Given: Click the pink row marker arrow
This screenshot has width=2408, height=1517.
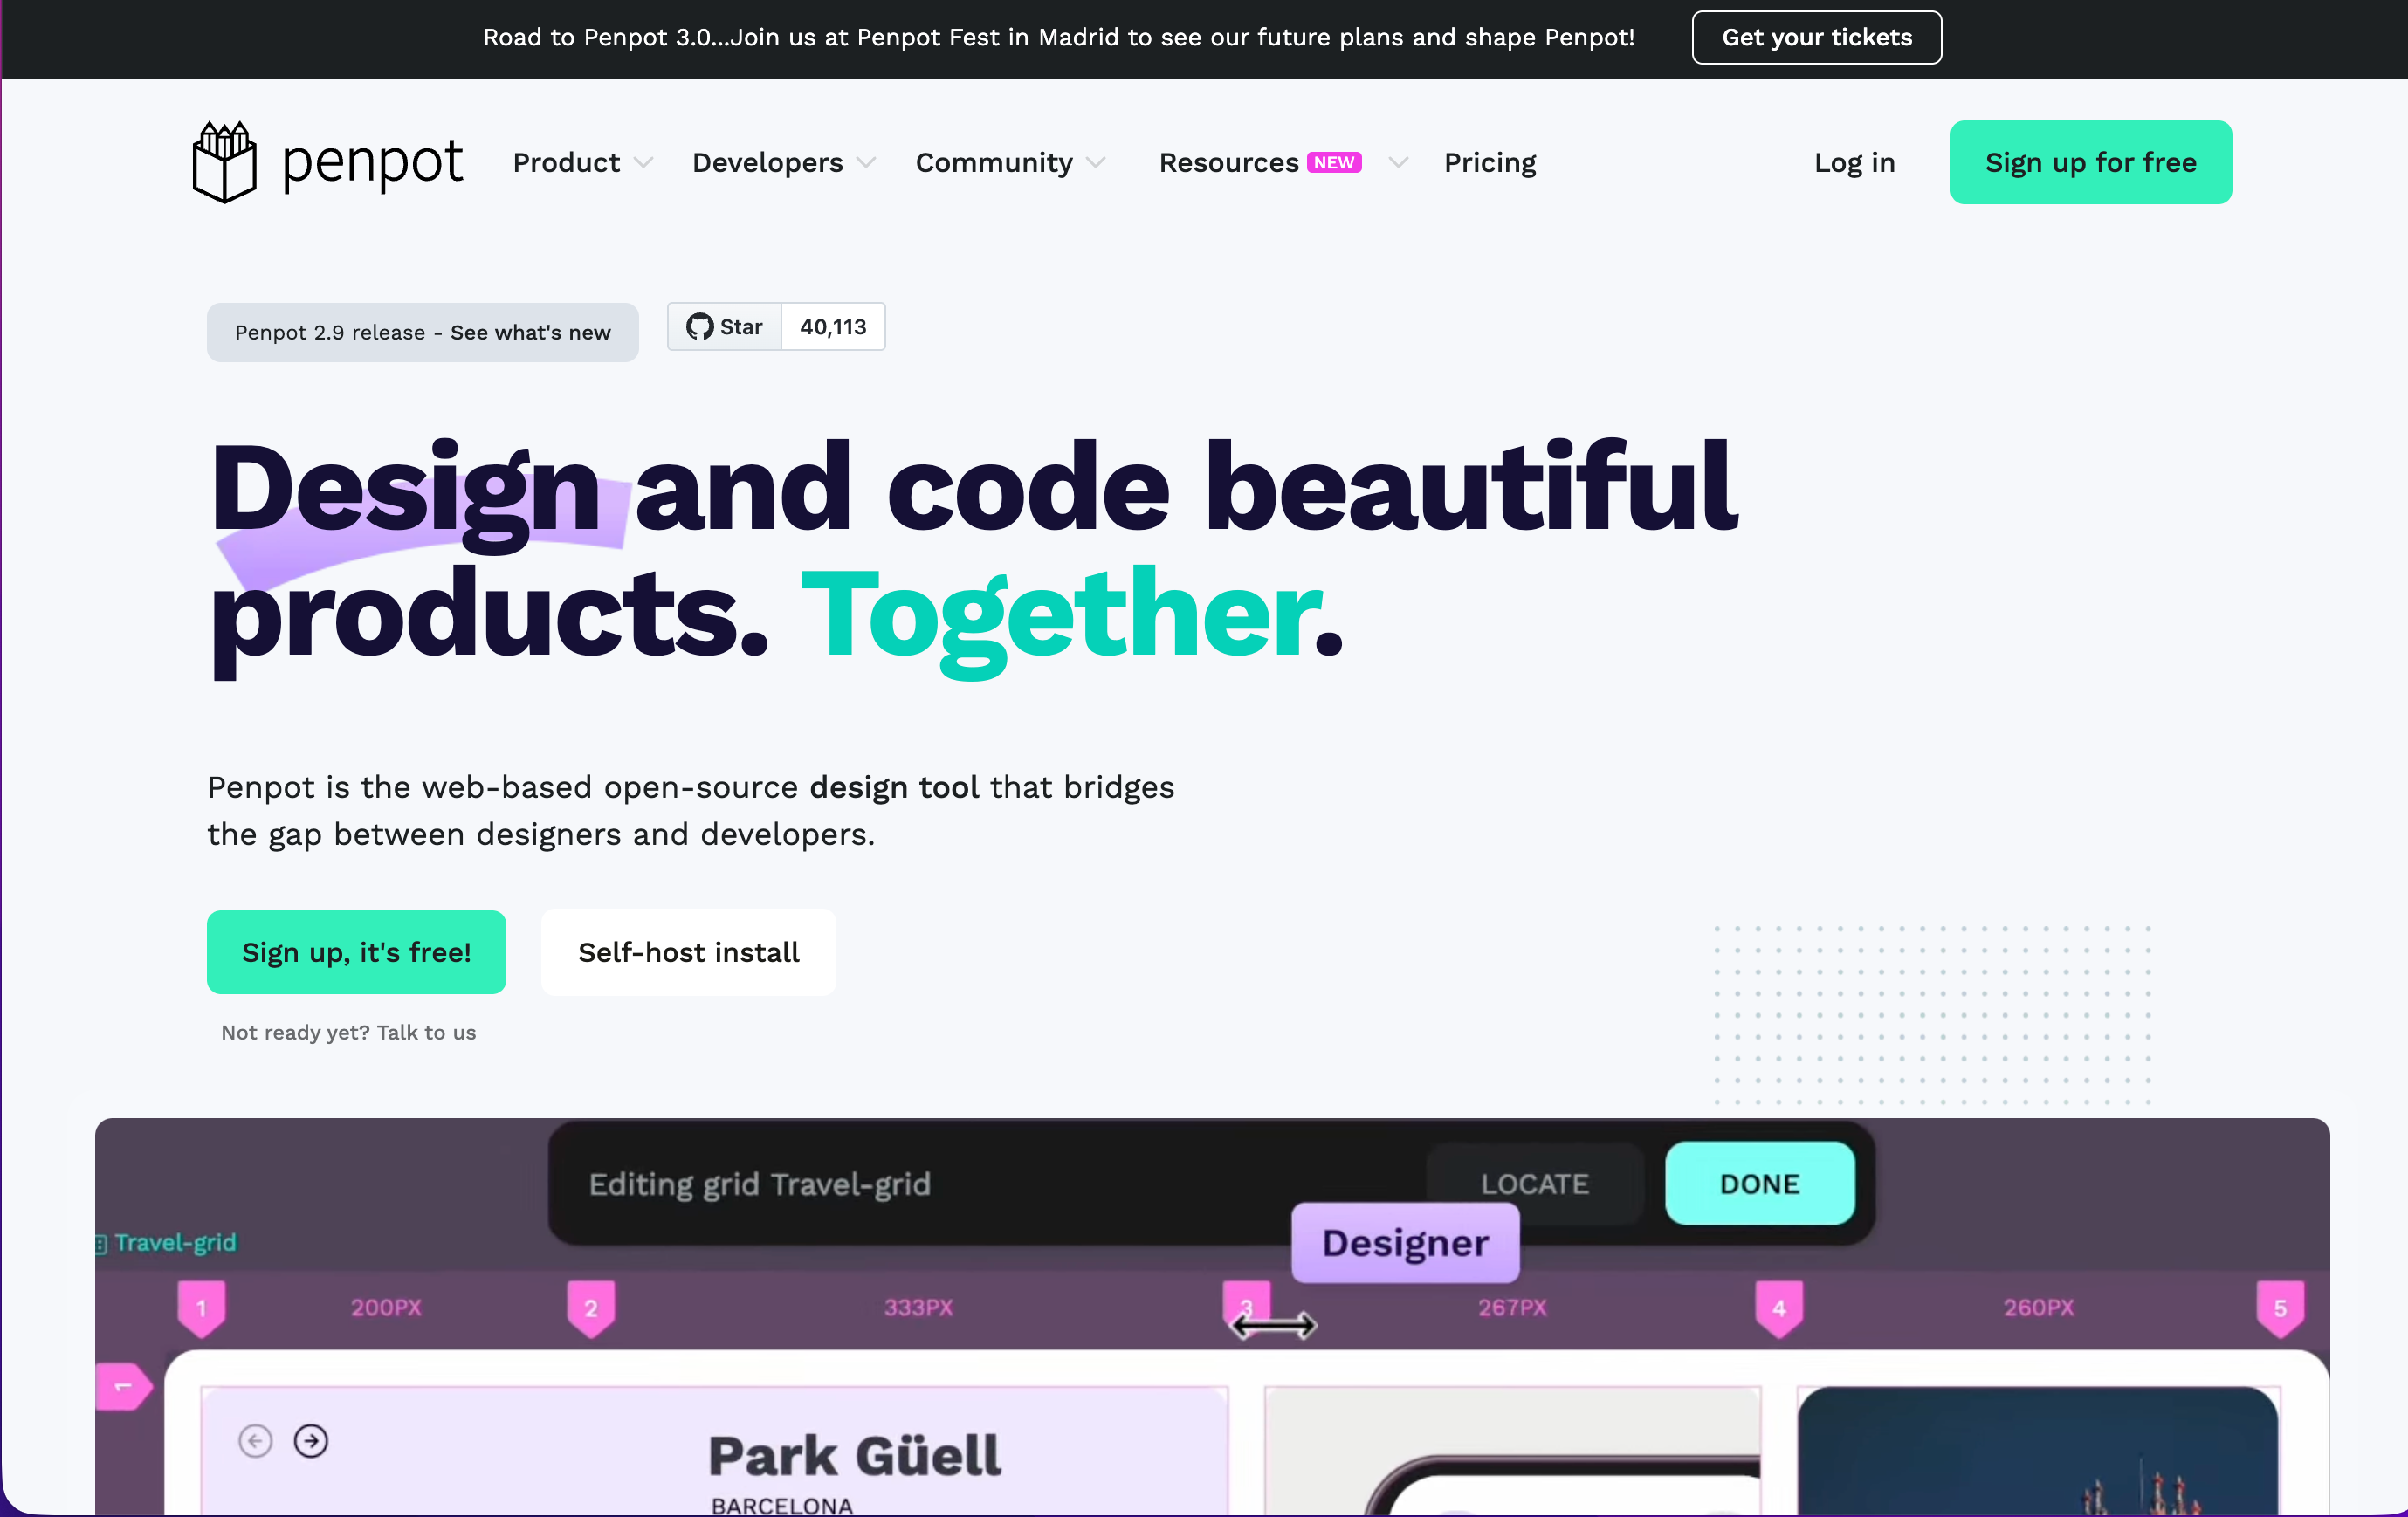Looking at the screenshot, I should click(123, 1386).
